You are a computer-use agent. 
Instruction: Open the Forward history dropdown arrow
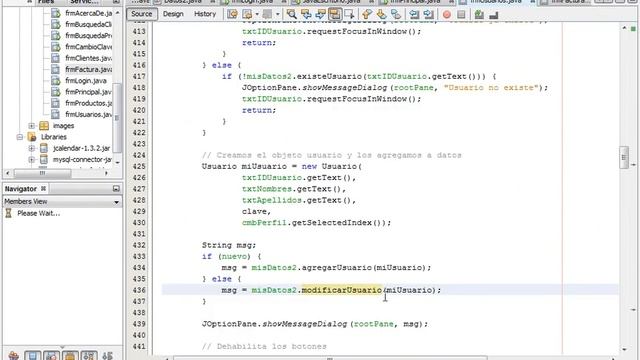278,15
